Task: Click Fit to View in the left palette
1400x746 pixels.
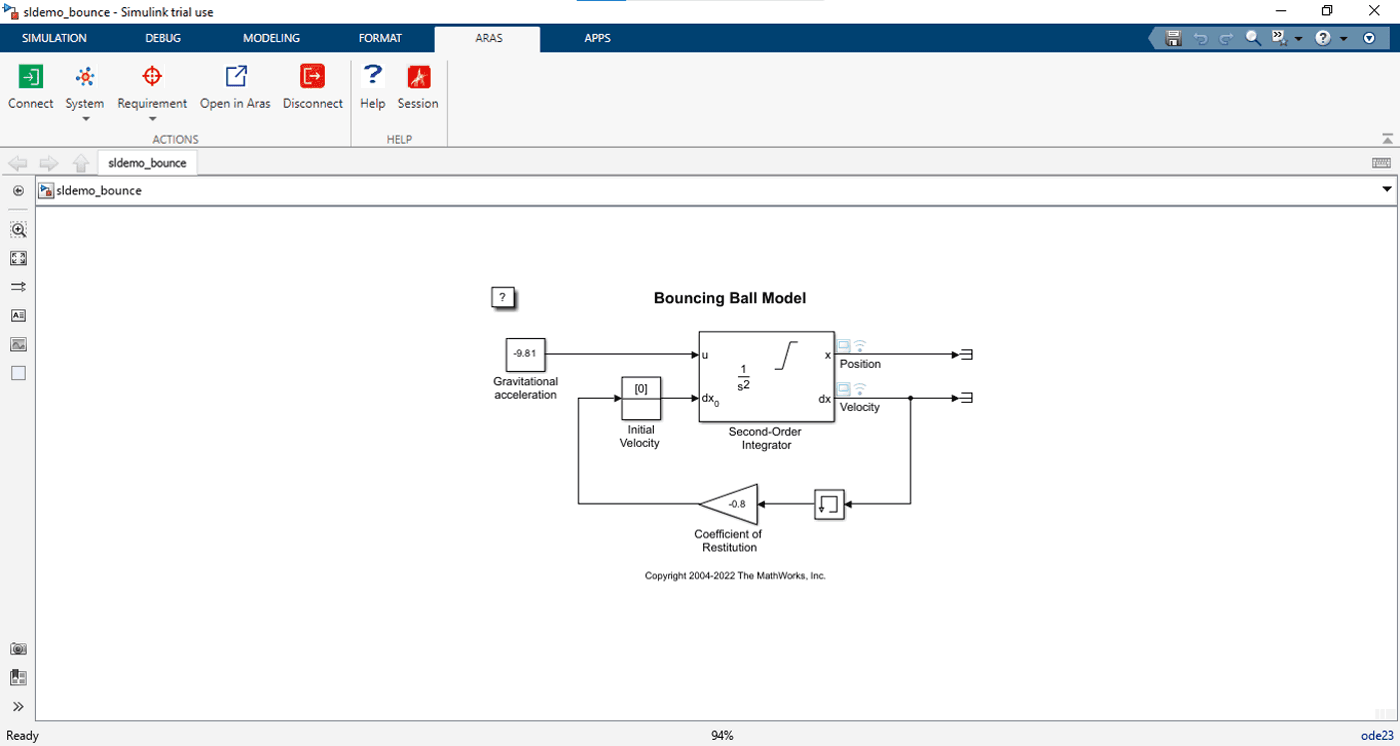Action: tap(18, 257)
